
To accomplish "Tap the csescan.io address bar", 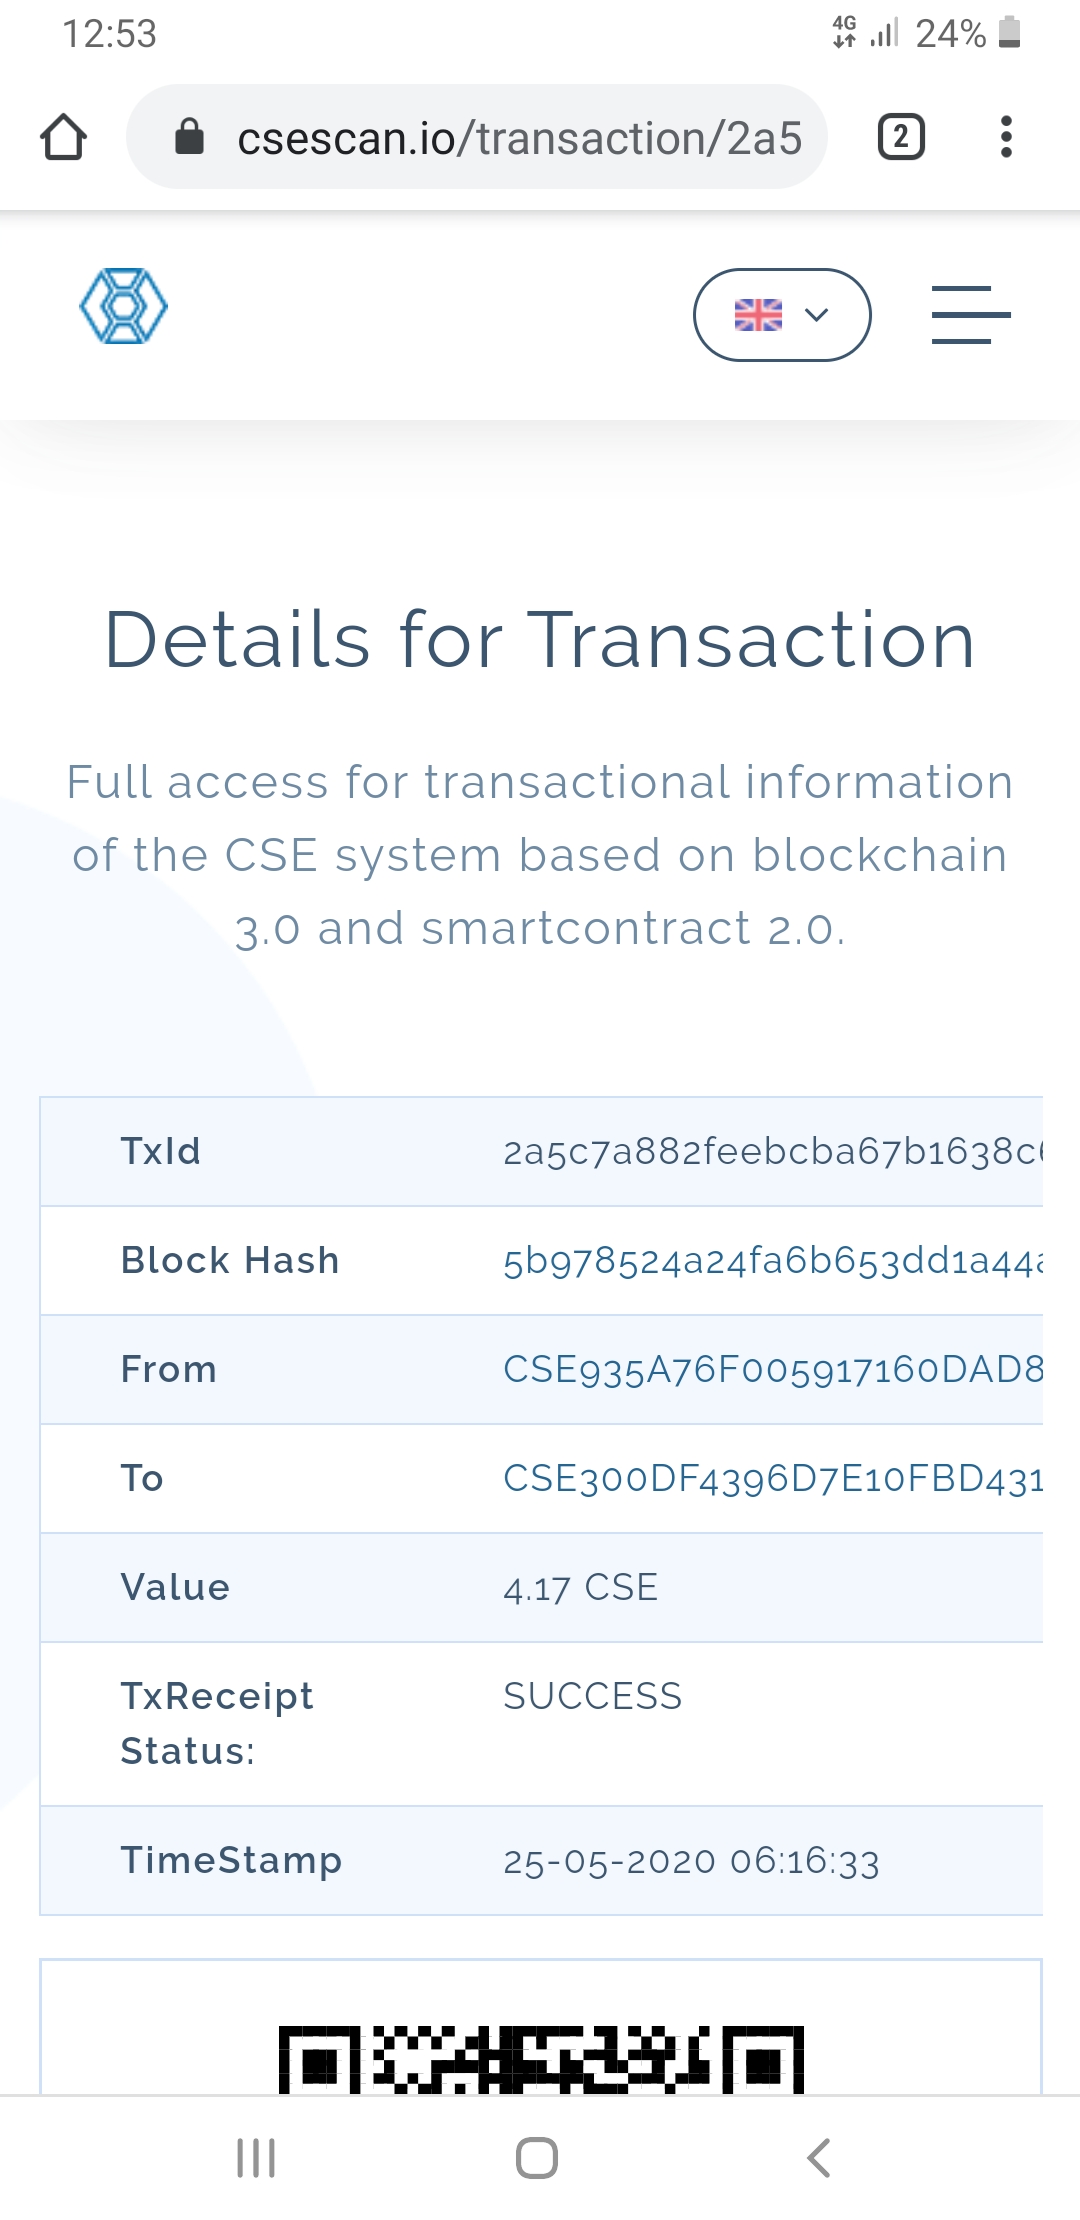I will coord(519,138).
